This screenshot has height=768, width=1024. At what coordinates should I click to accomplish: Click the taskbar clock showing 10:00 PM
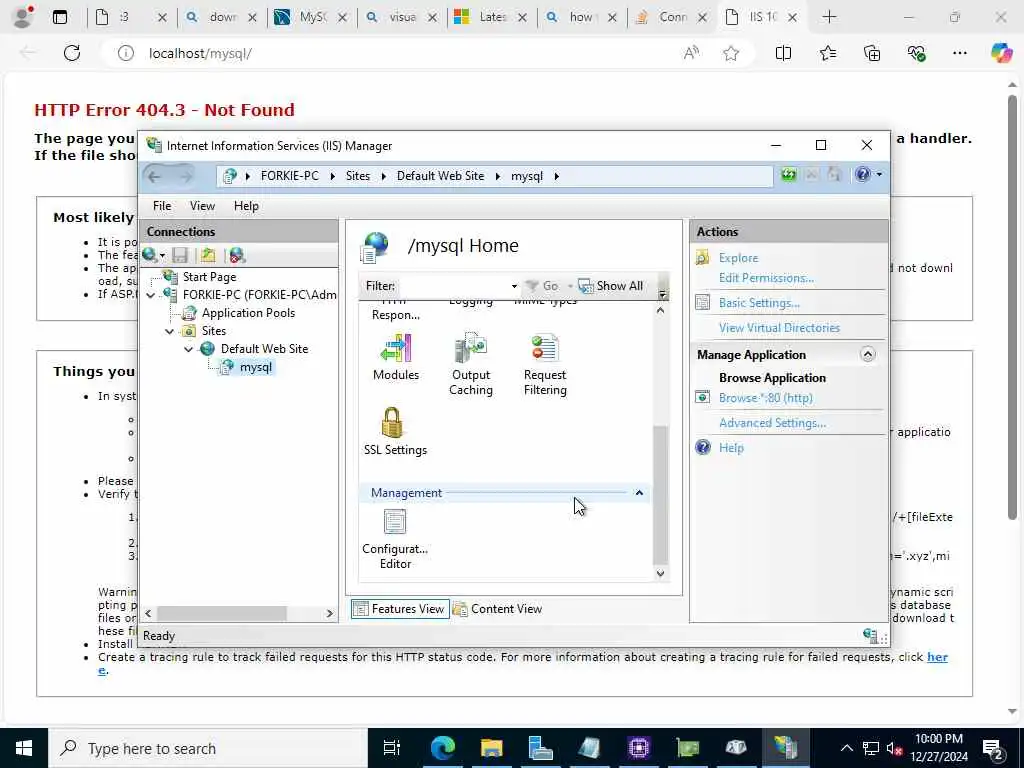pos(938,748)
